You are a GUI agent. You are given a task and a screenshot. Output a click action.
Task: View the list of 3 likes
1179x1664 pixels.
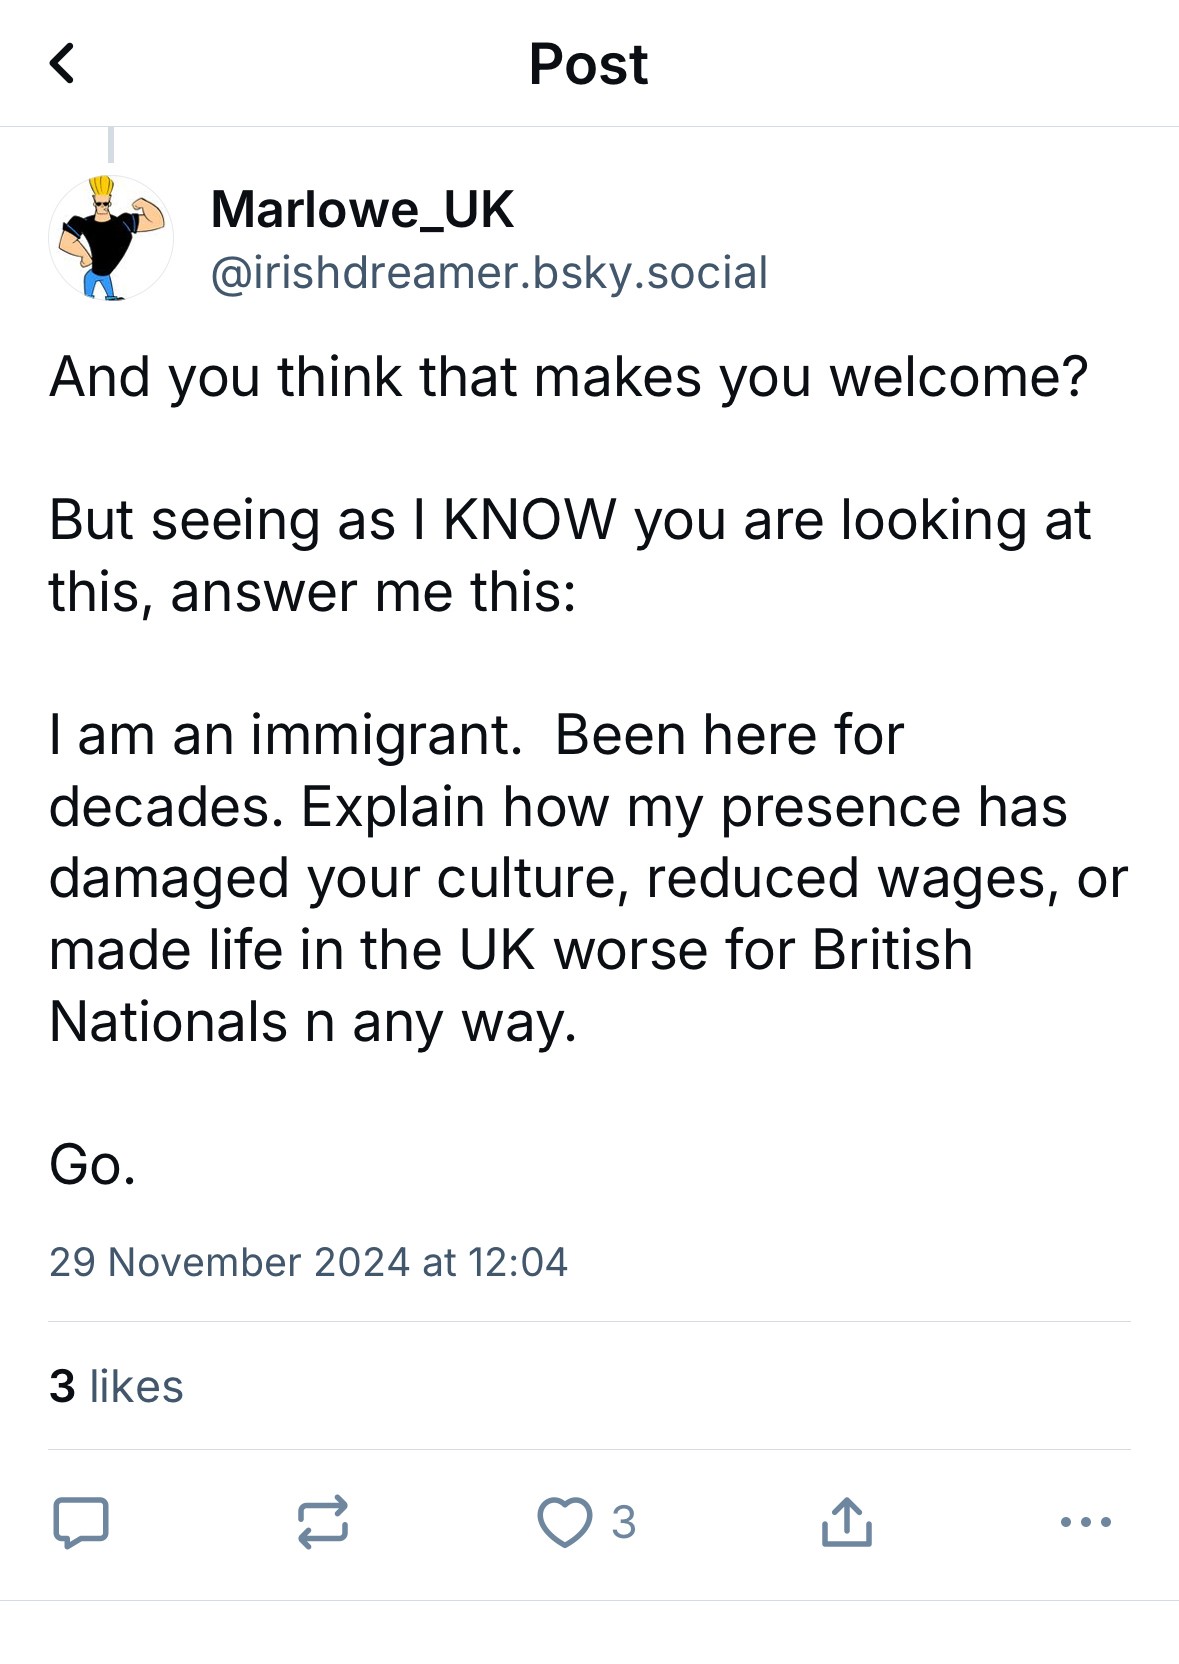[x=116, y=1386]
